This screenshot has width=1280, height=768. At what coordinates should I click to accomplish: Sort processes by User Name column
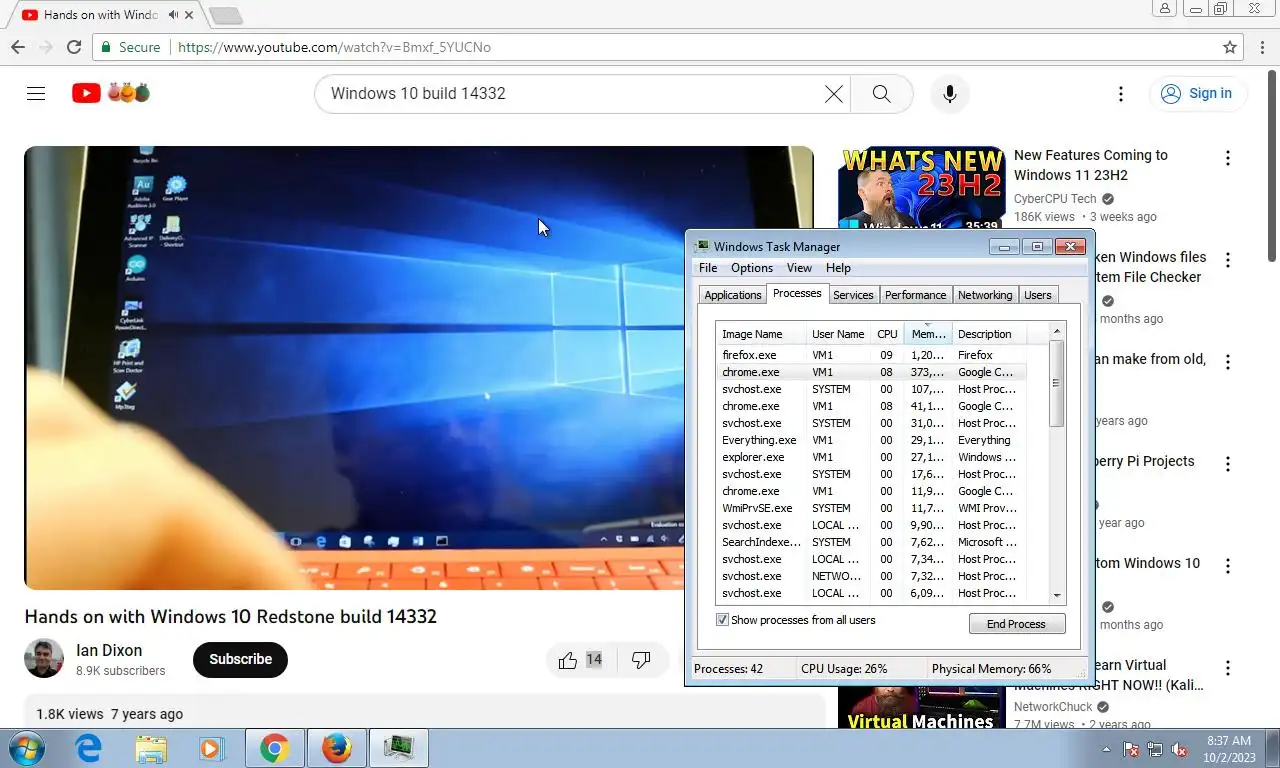click(x=838, y=334)
